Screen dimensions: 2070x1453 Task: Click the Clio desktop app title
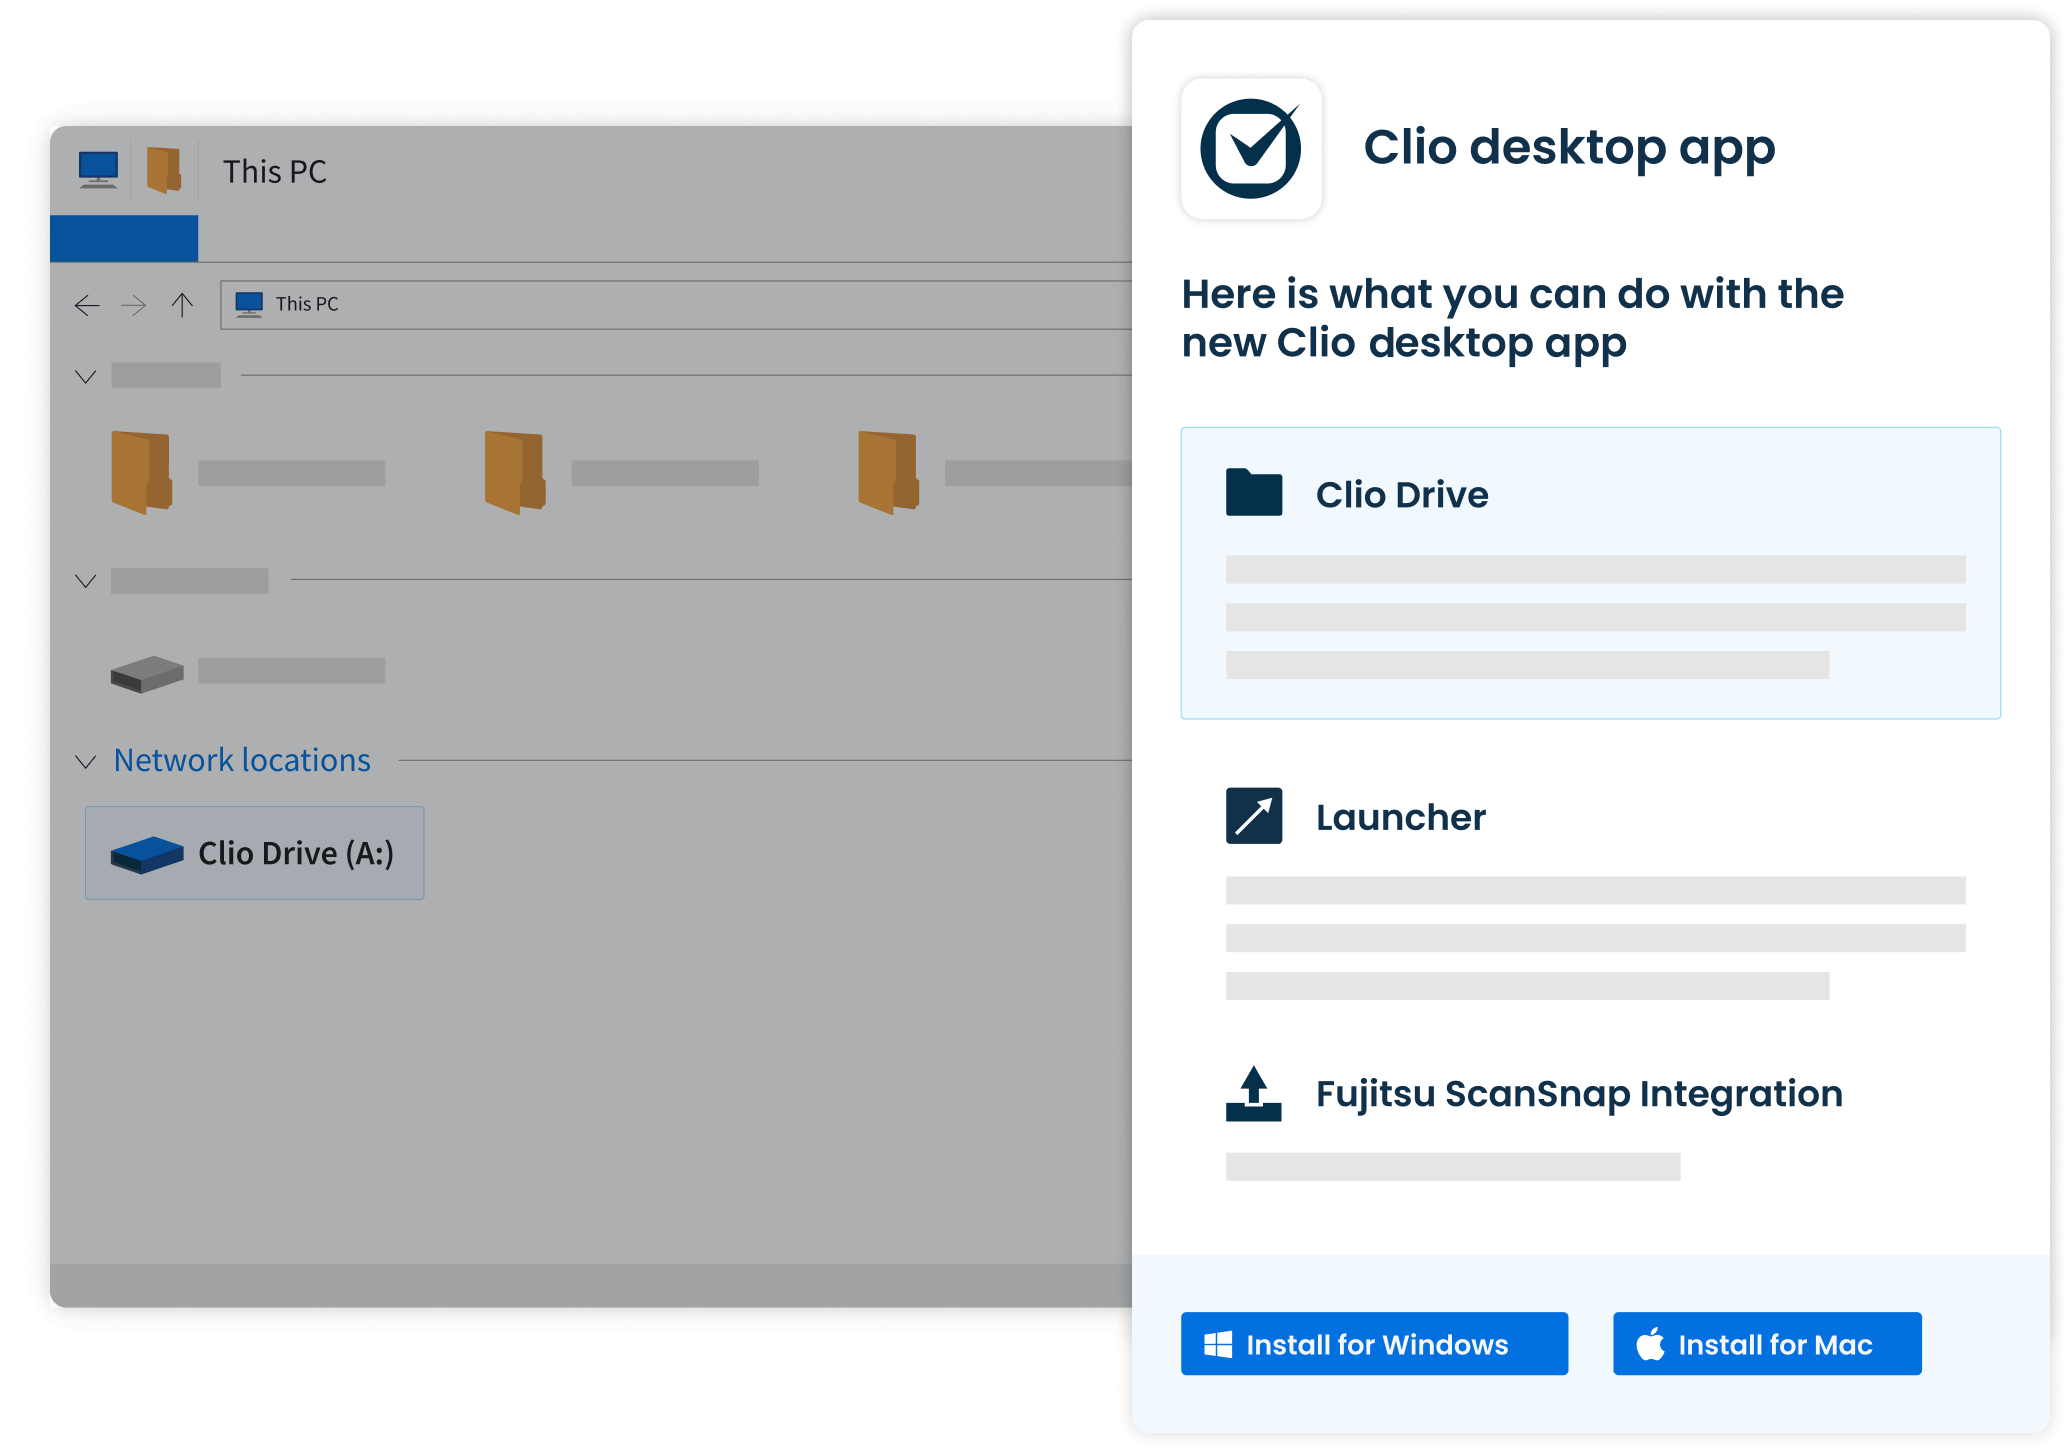pyautogui.click(x=1569, y=148)
